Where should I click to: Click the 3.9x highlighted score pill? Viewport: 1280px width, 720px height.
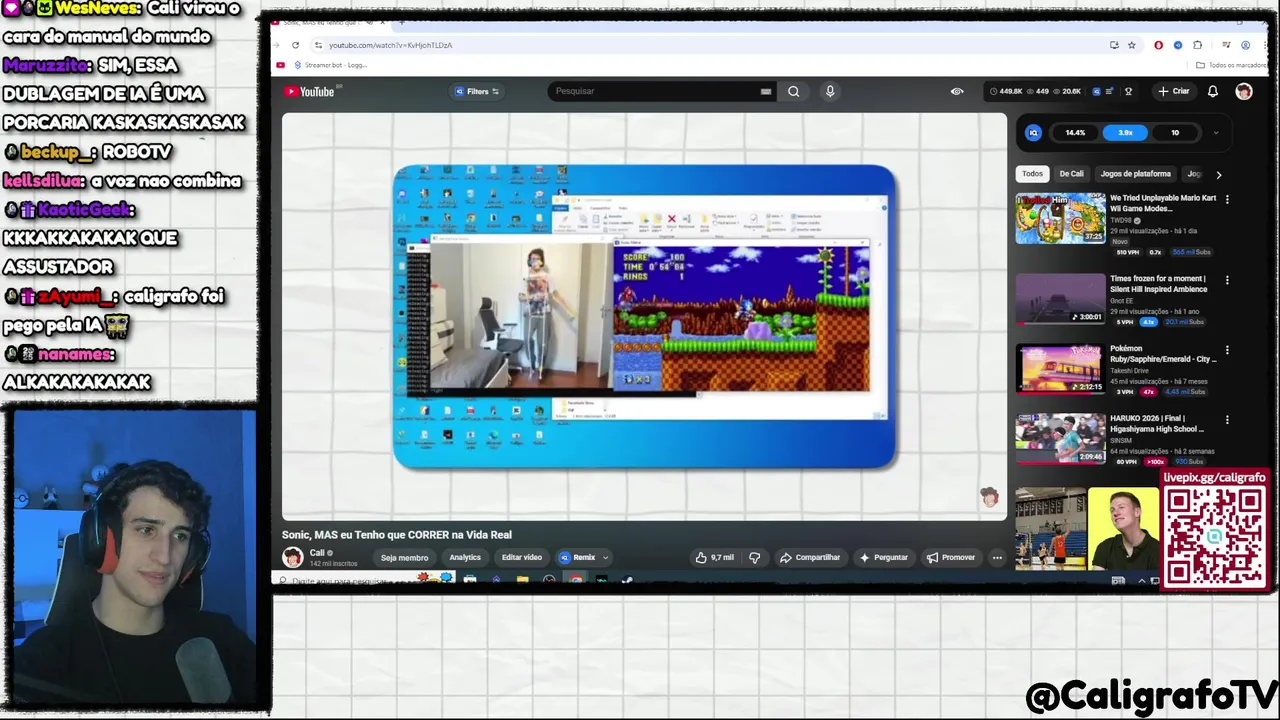1125,132
